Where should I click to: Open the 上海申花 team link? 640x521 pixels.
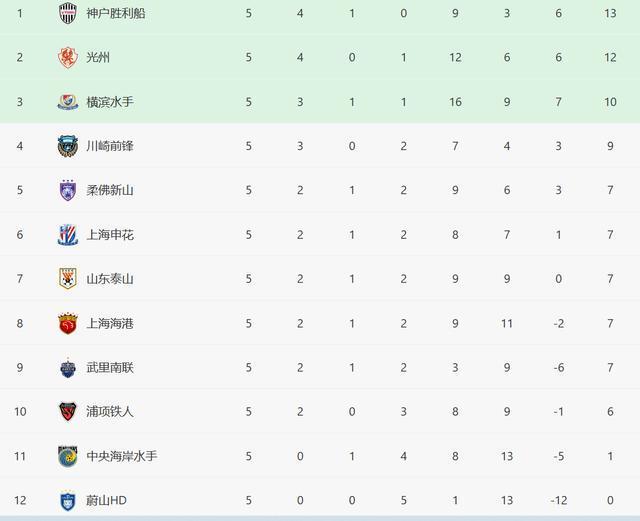(110, 235)
